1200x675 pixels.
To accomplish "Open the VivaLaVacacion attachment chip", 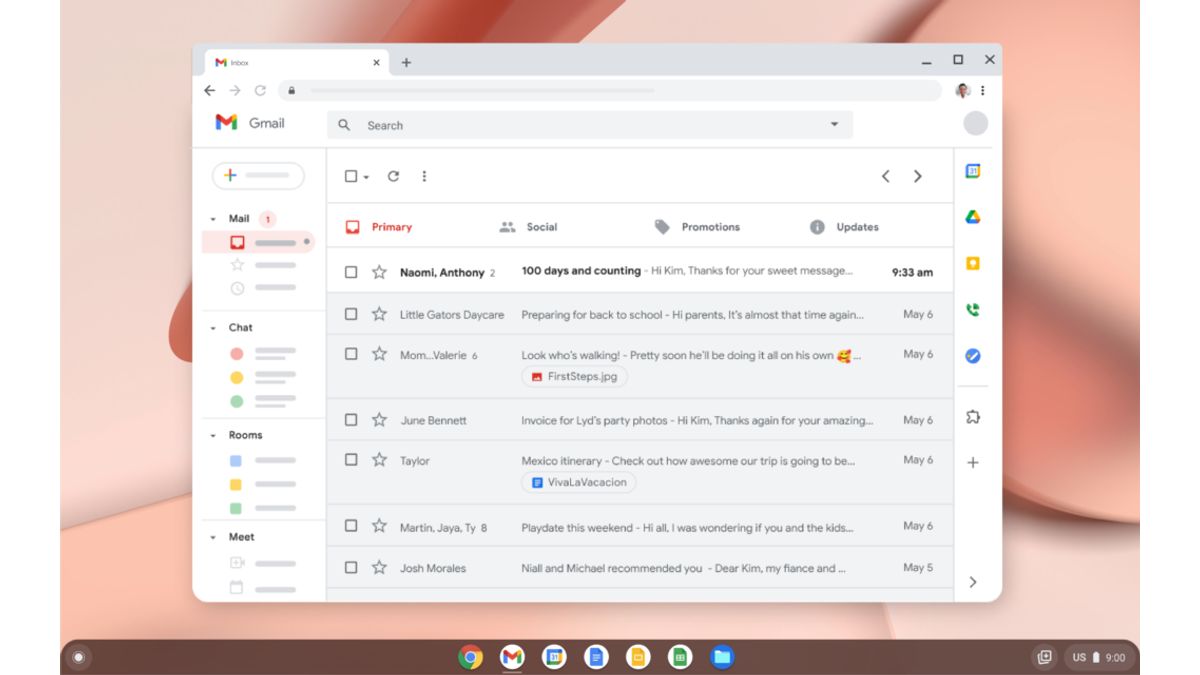I will coord(579,482).
